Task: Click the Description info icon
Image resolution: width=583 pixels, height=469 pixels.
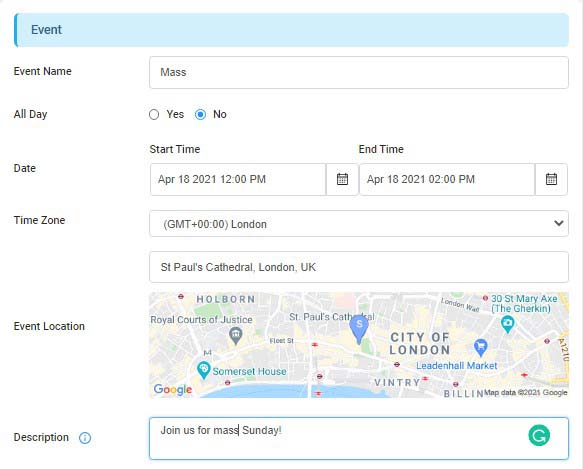Action: point(85,438)
